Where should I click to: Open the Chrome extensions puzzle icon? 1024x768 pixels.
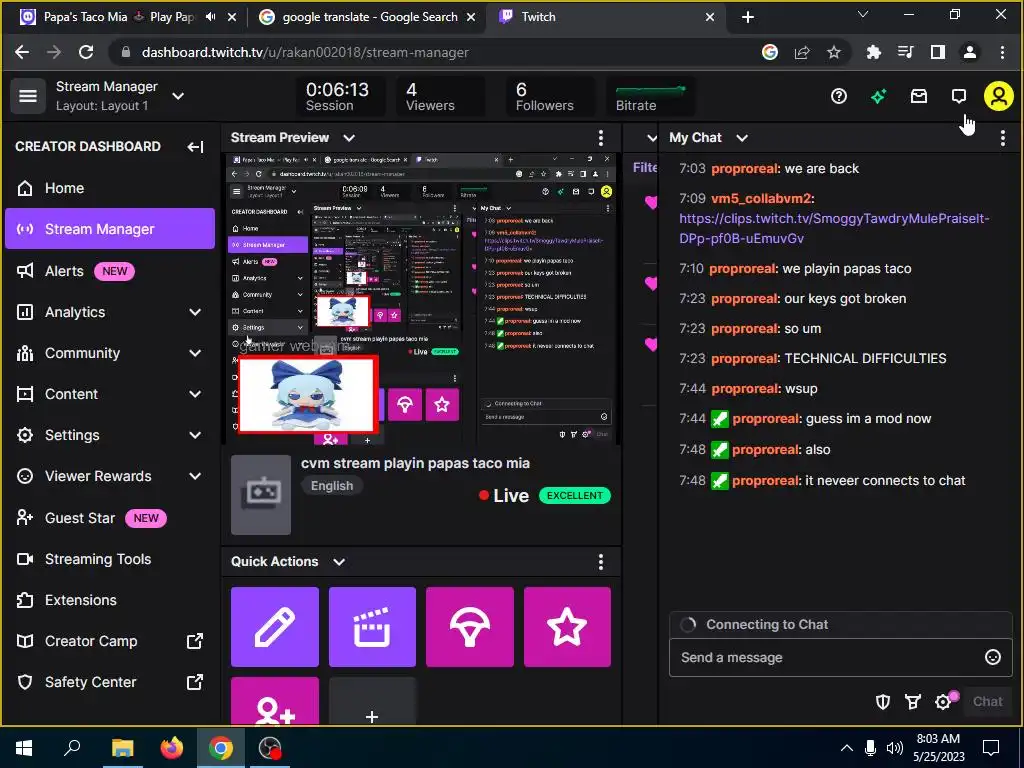click(x=873, y=52)
